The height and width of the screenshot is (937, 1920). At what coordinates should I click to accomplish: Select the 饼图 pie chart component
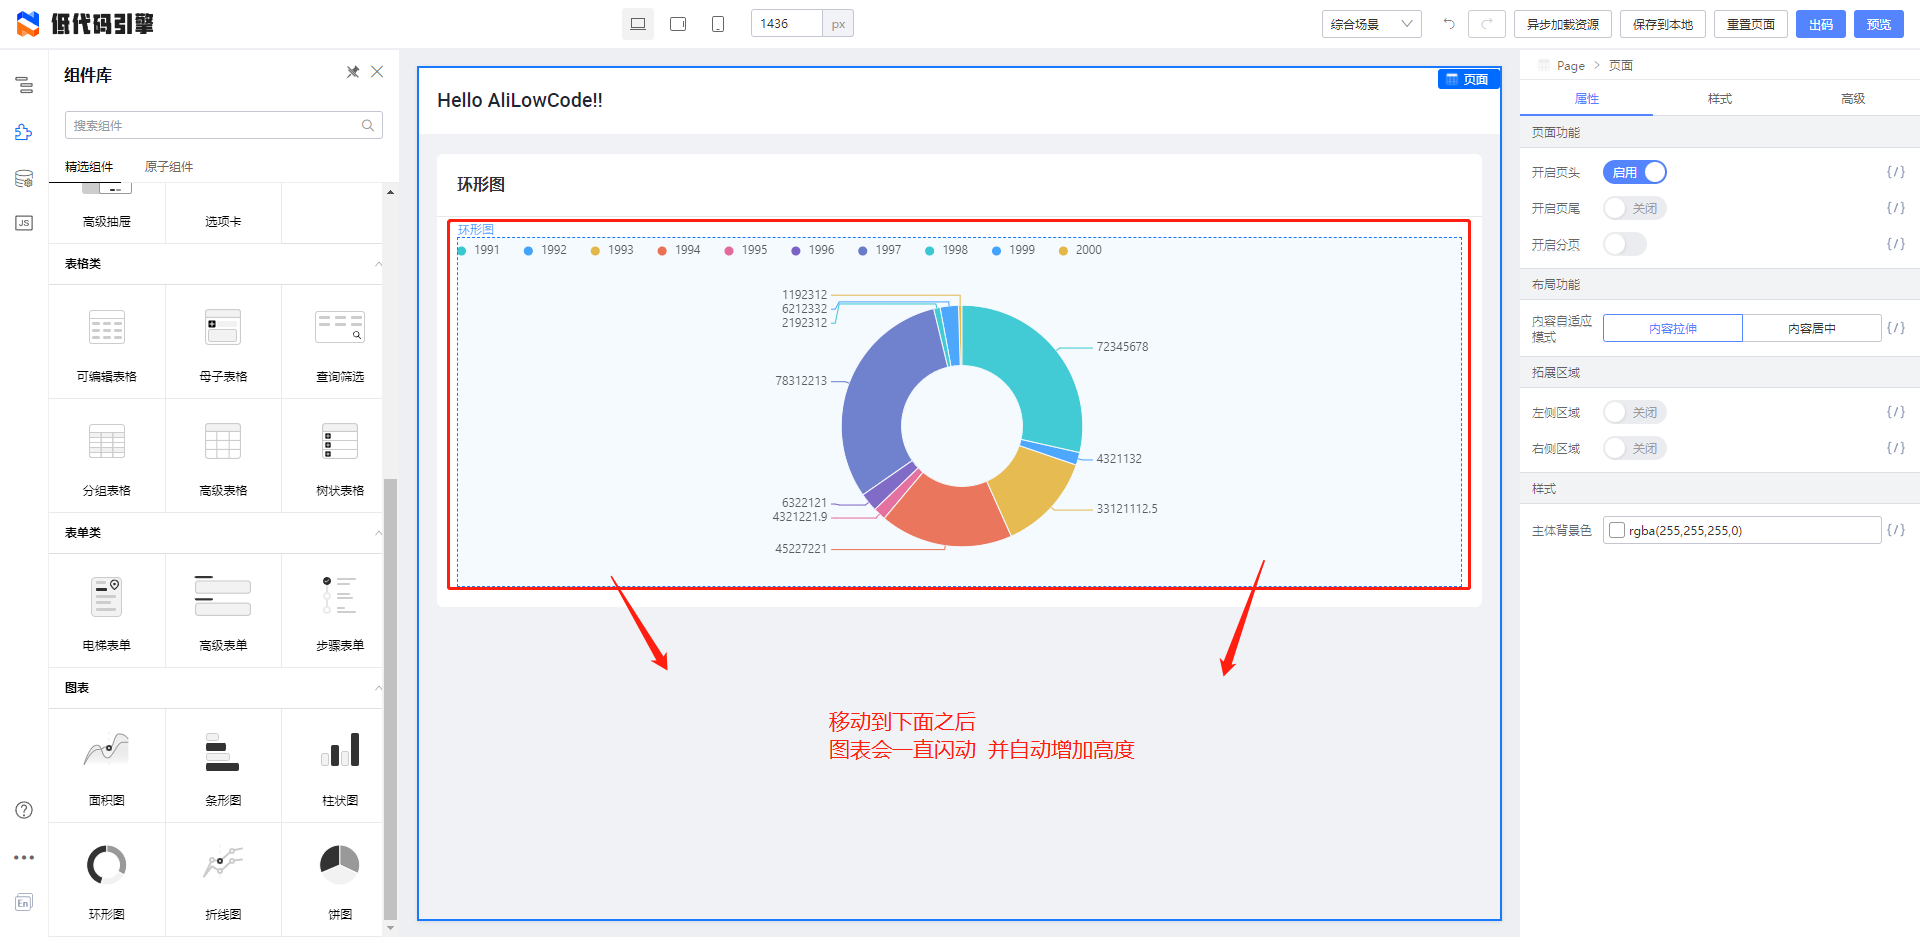pyautogui.click(x=340, y=880)
